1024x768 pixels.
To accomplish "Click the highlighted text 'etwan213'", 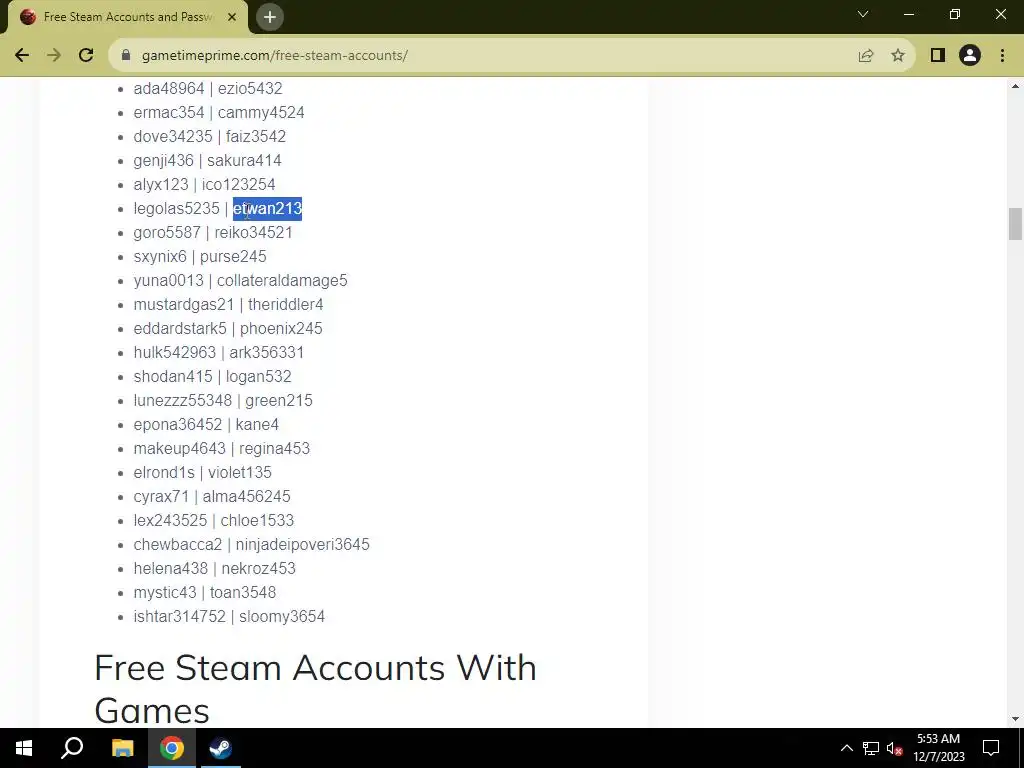I will coord(268,208).
